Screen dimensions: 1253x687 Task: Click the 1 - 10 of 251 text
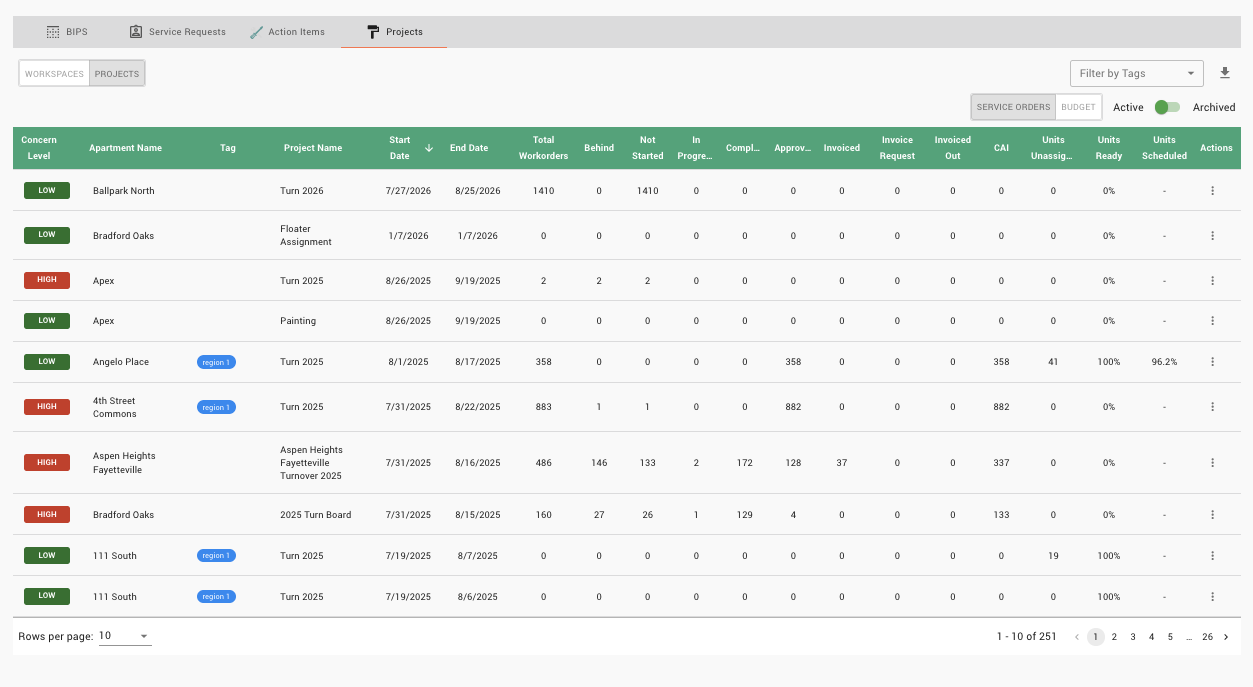tap(1026, 636)
